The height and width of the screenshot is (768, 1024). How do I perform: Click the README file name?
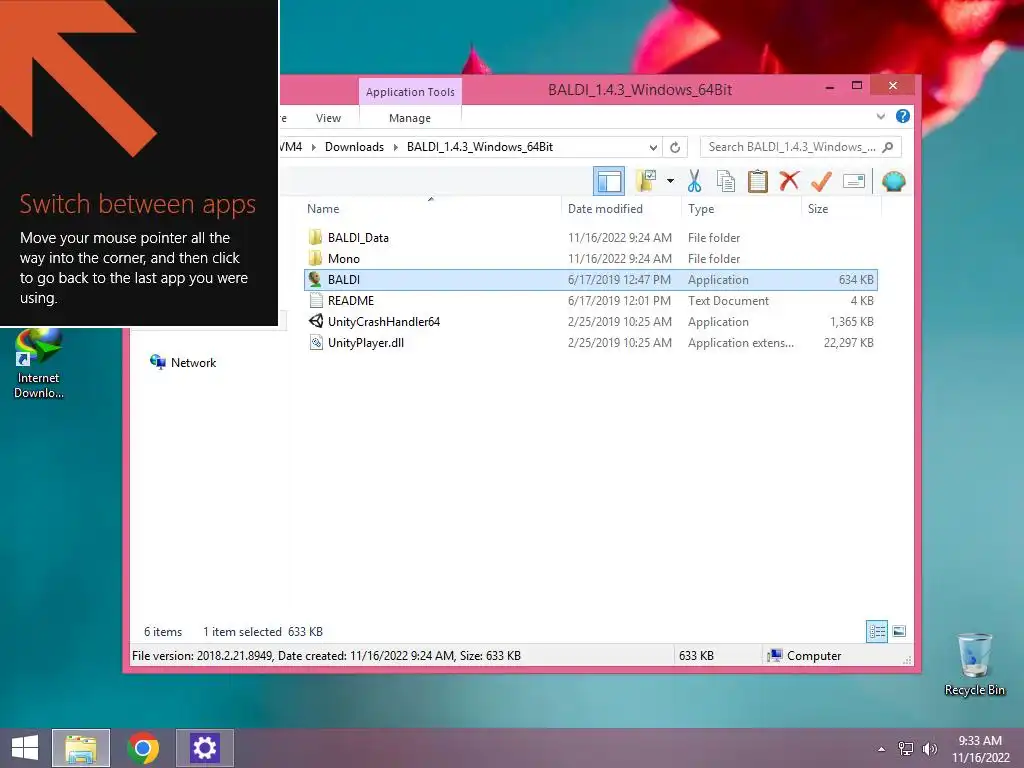tap(351, 300)
